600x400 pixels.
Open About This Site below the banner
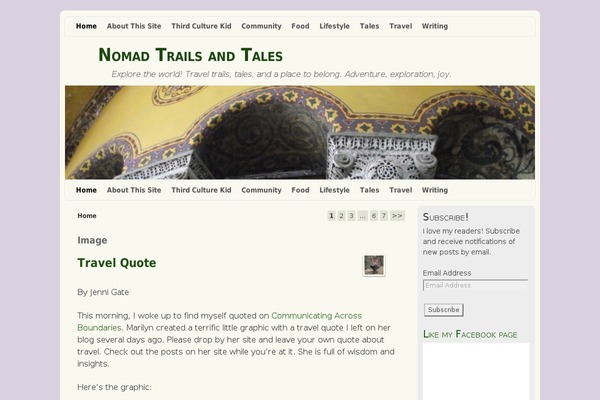click(x=134, y=190)
